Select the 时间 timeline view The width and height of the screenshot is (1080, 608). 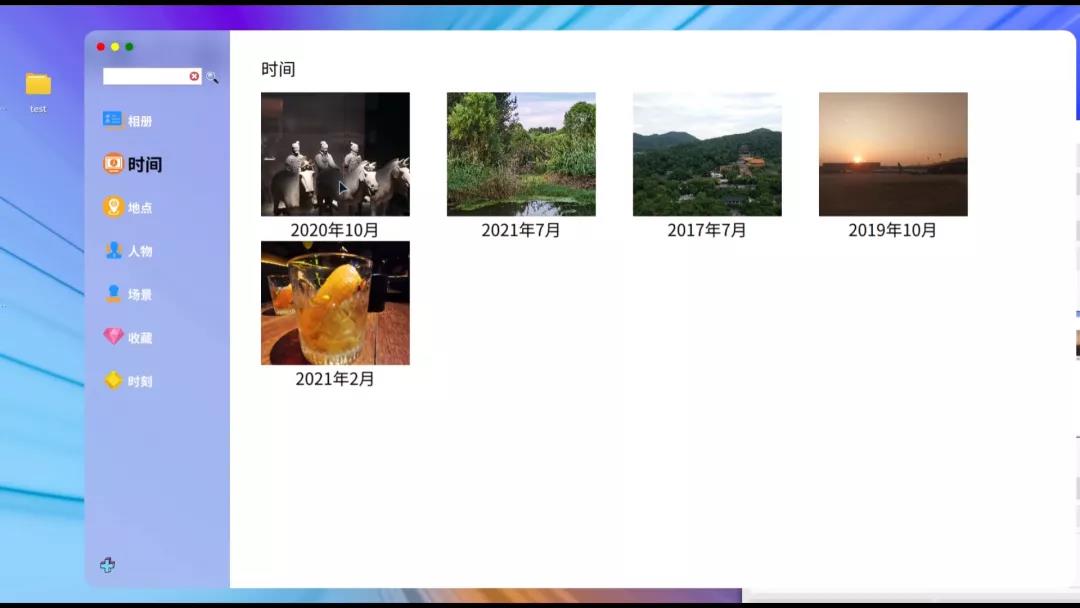coord(135,164)
